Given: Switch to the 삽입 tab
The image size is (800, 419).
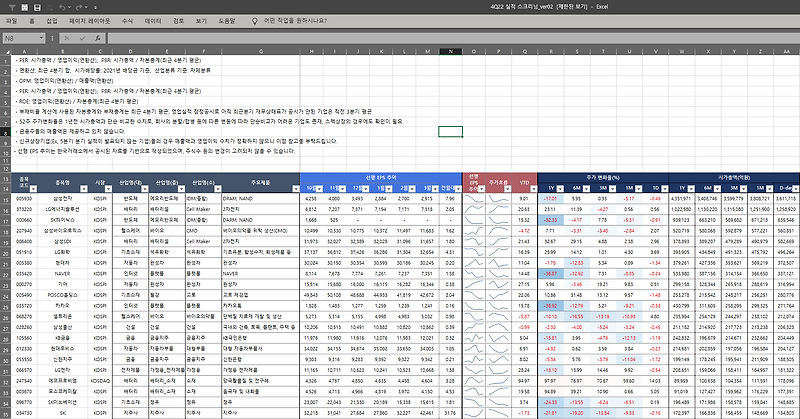Looking at the screenshot, I should point(52,21).
